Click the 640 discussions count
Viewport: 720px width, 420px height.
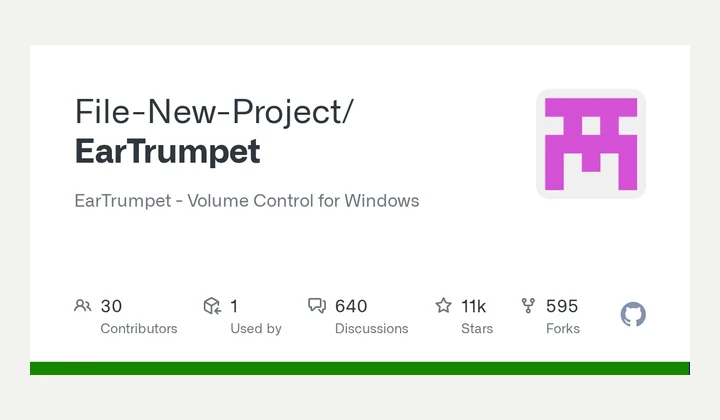point(351,306)
